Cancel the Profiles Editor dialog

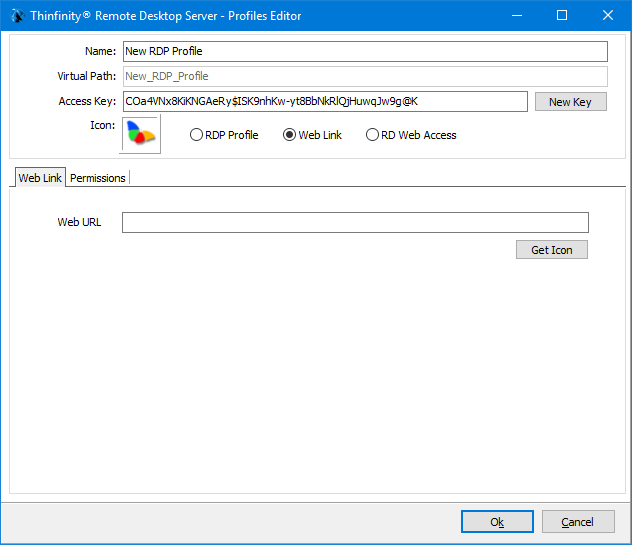578,522
